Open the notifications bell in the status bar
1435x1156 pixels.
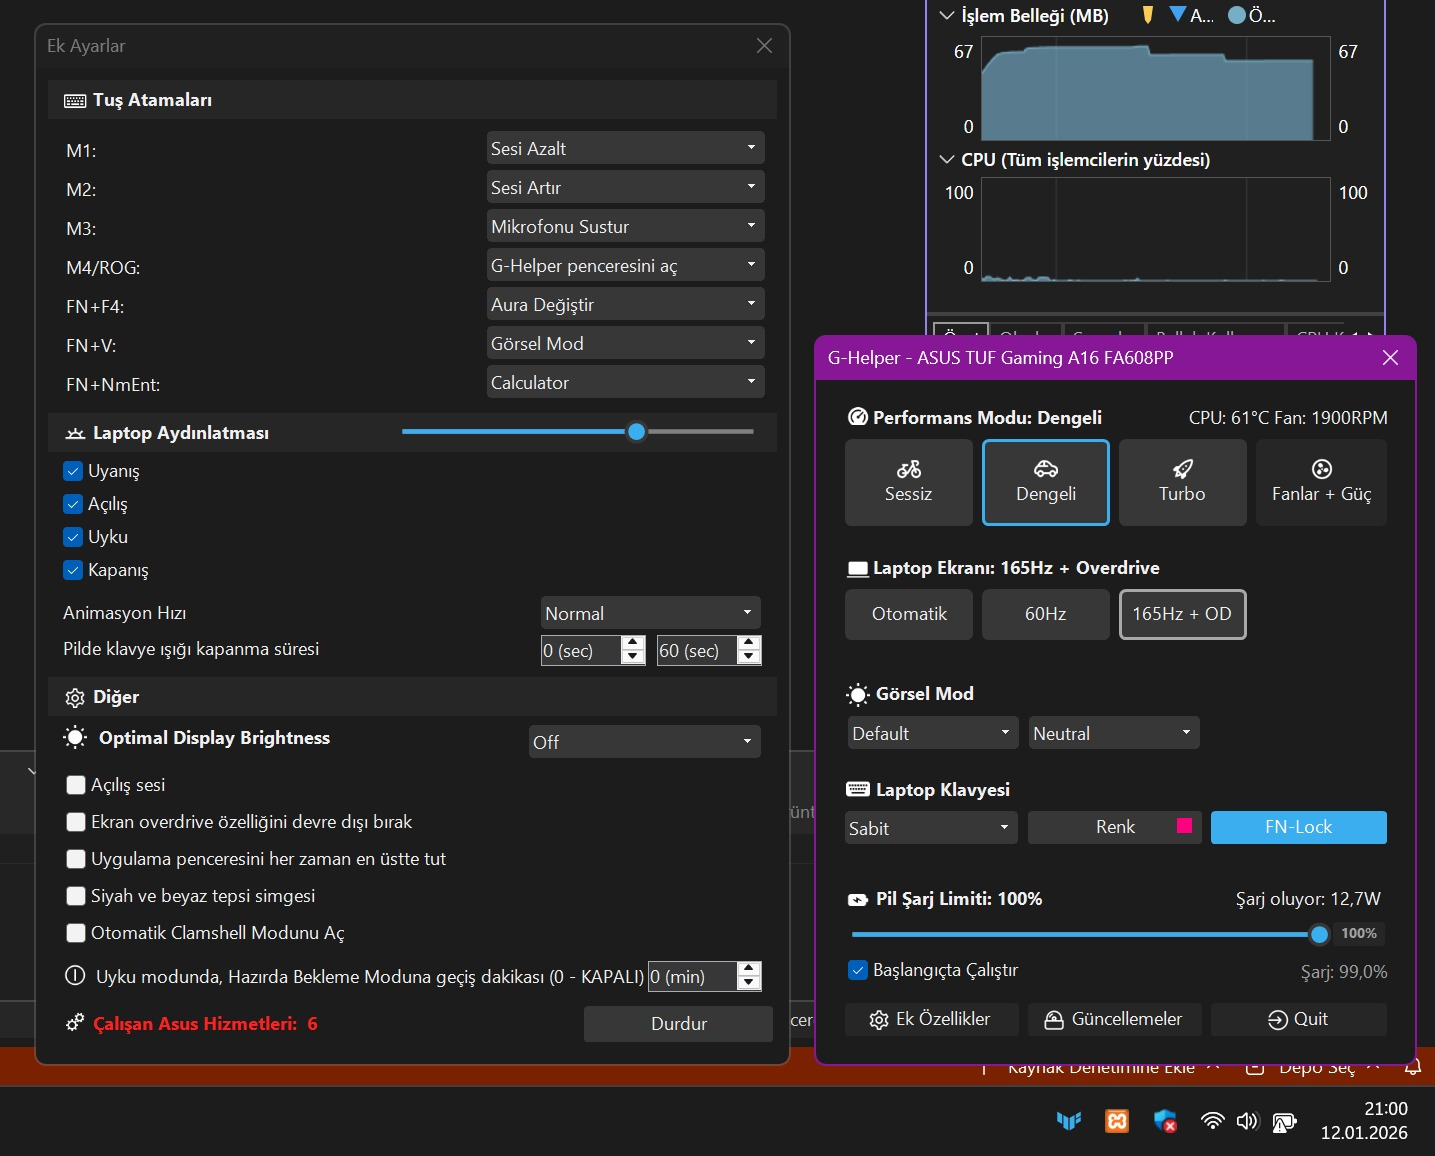1413,1068
